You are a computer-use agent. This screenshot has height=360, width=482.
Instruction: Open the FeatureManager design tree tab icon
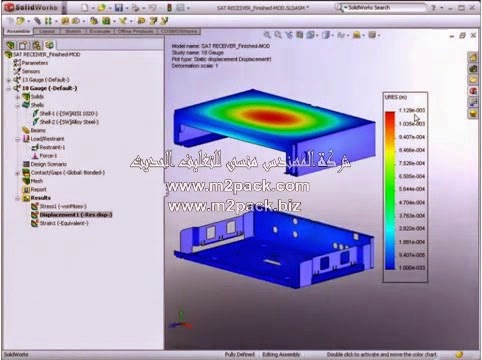(11, 45)
